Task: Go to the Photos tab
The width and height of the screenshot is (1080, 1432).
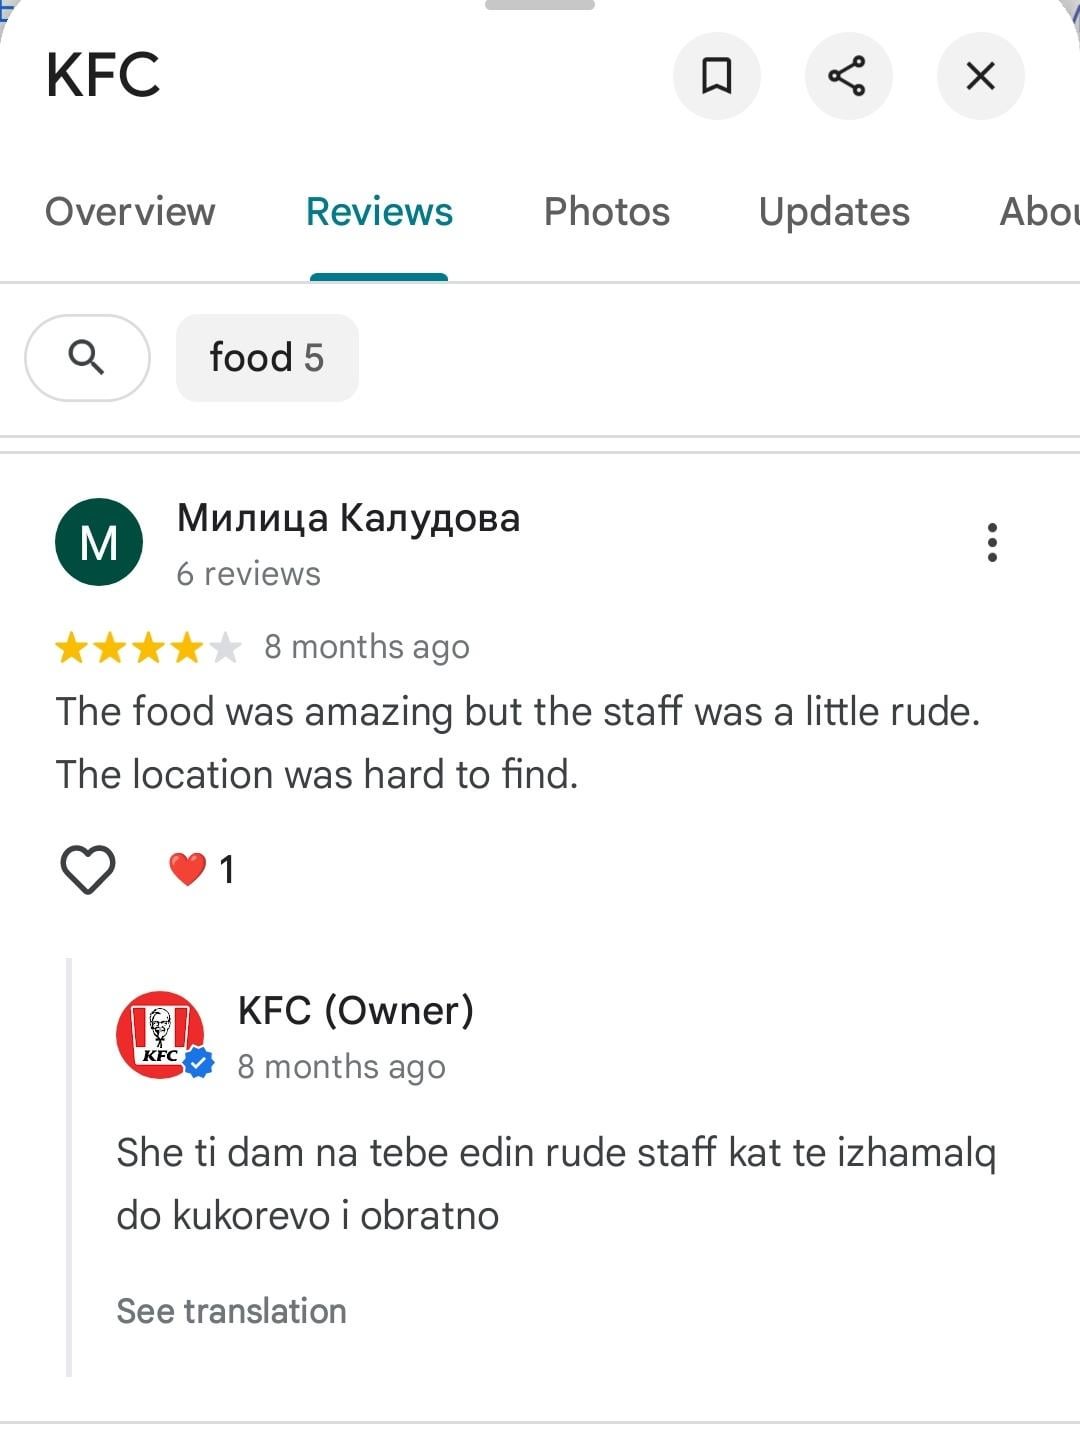Action: click(606, 212)
